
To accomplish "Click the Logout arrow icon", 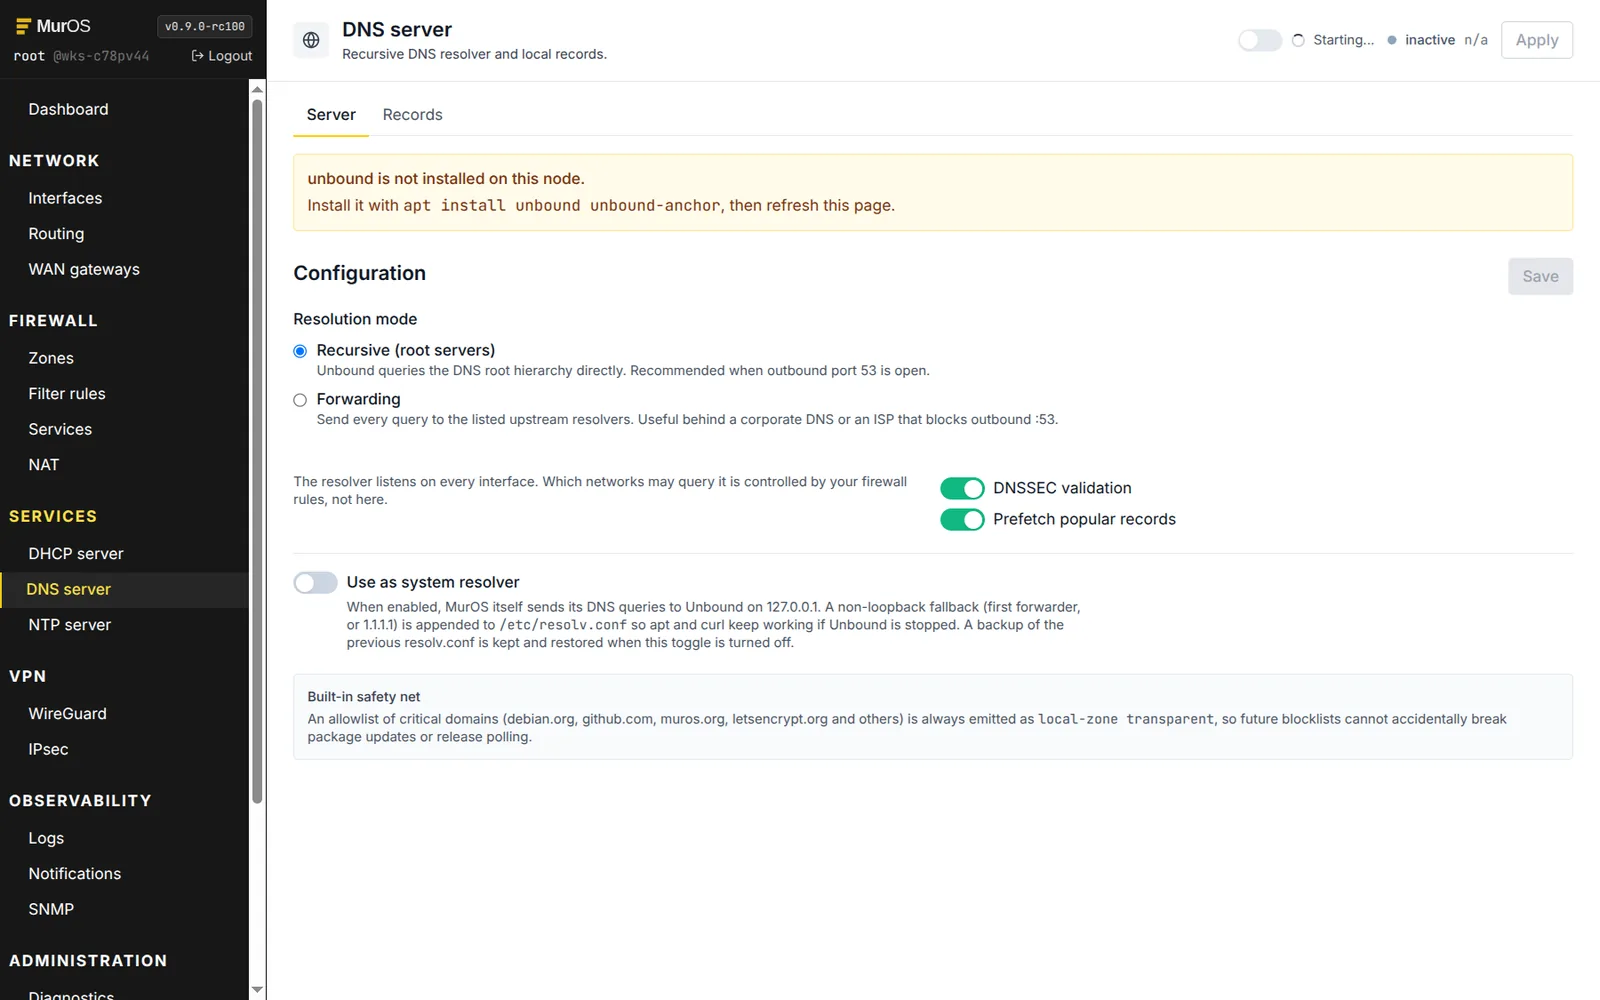I will point(197,56).
